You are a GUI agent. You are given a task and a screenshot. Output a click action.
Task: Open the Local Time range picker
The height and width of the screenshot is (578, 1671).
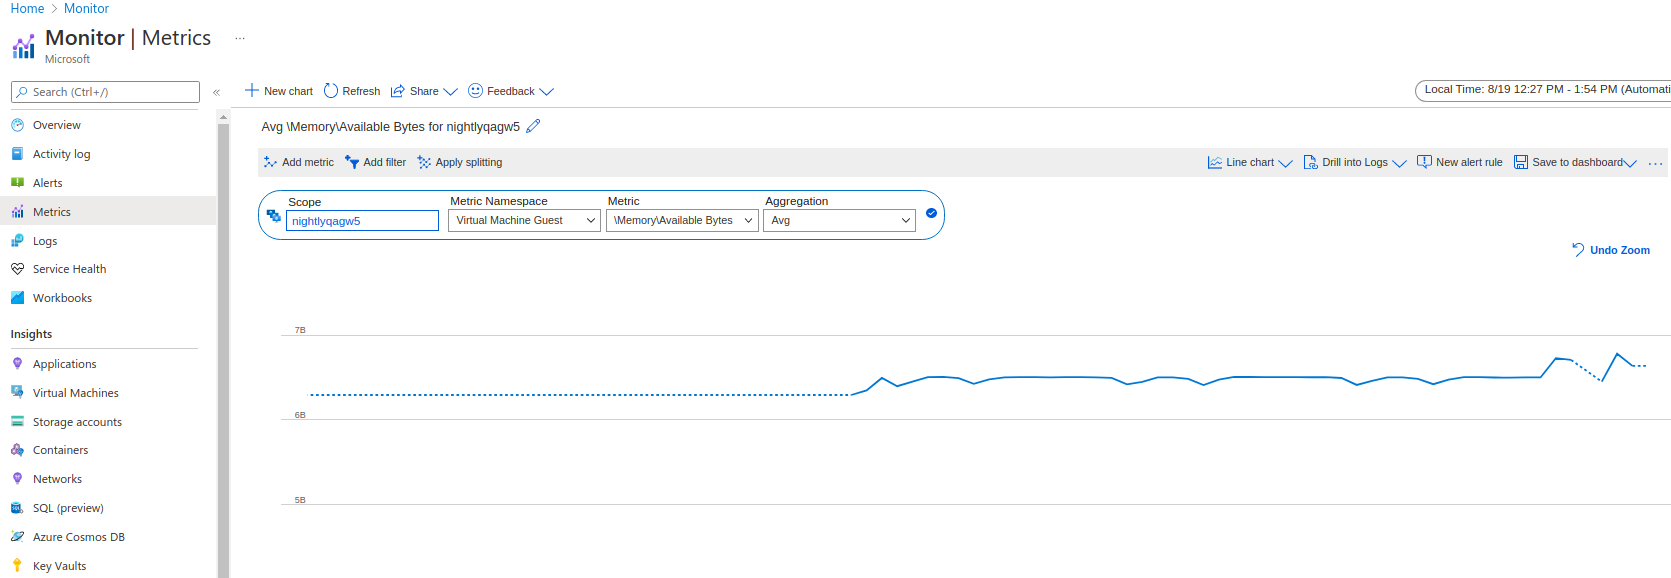pyautogui.click(x=1544, y=90)
